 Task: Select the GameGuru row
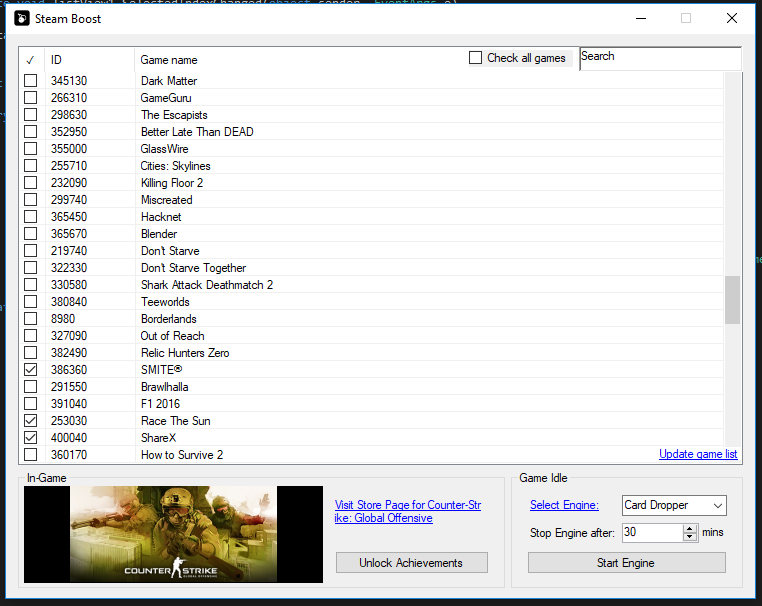click(x=373, y=97)
